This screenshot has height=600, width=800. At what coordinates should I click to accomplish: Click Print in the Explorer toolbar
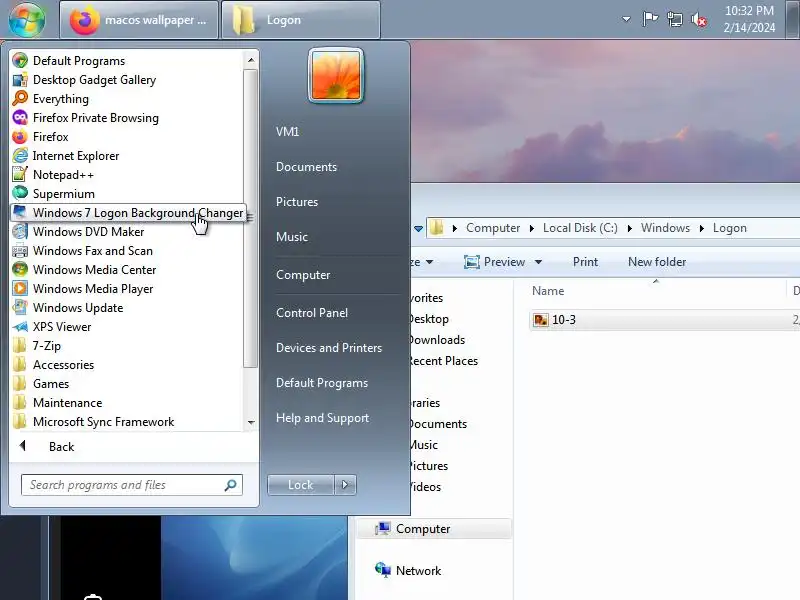tap(585, 262)
